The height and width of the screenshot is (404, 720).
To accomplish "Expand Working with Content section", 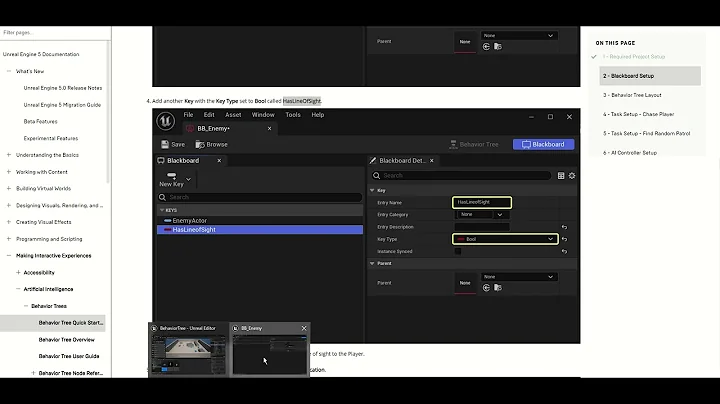I will tap(9, 172).
